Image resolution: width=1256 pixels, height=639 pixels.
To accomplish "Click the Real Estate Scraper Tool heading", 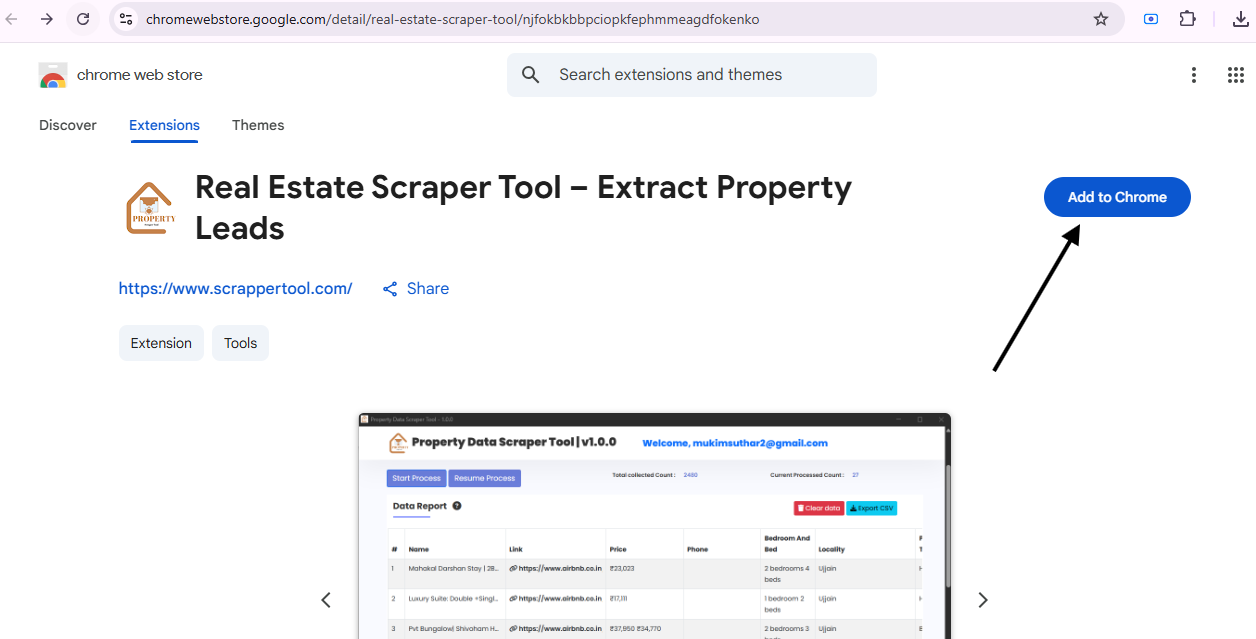I will (523, 208).
